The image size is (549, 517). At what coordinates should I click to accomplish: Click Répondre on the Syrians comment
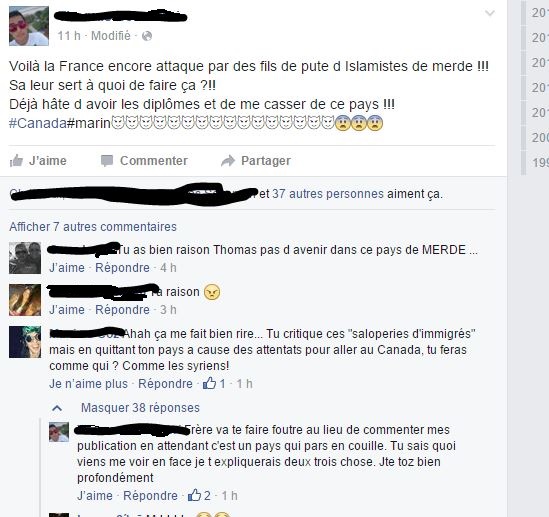coord(165,384)
